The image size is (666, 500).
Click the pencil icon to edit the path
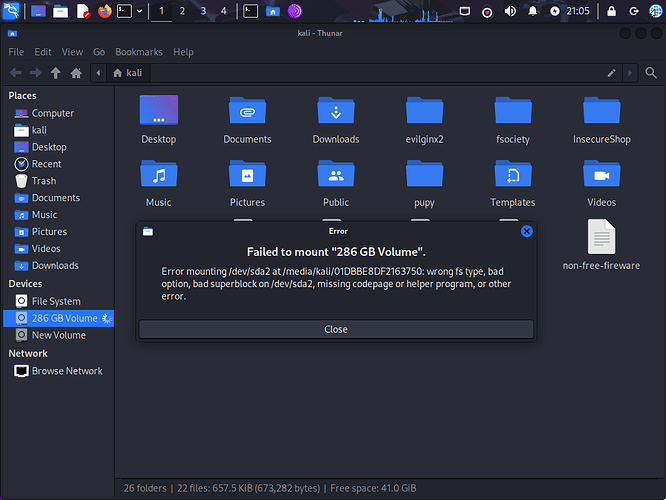(611, 73)
